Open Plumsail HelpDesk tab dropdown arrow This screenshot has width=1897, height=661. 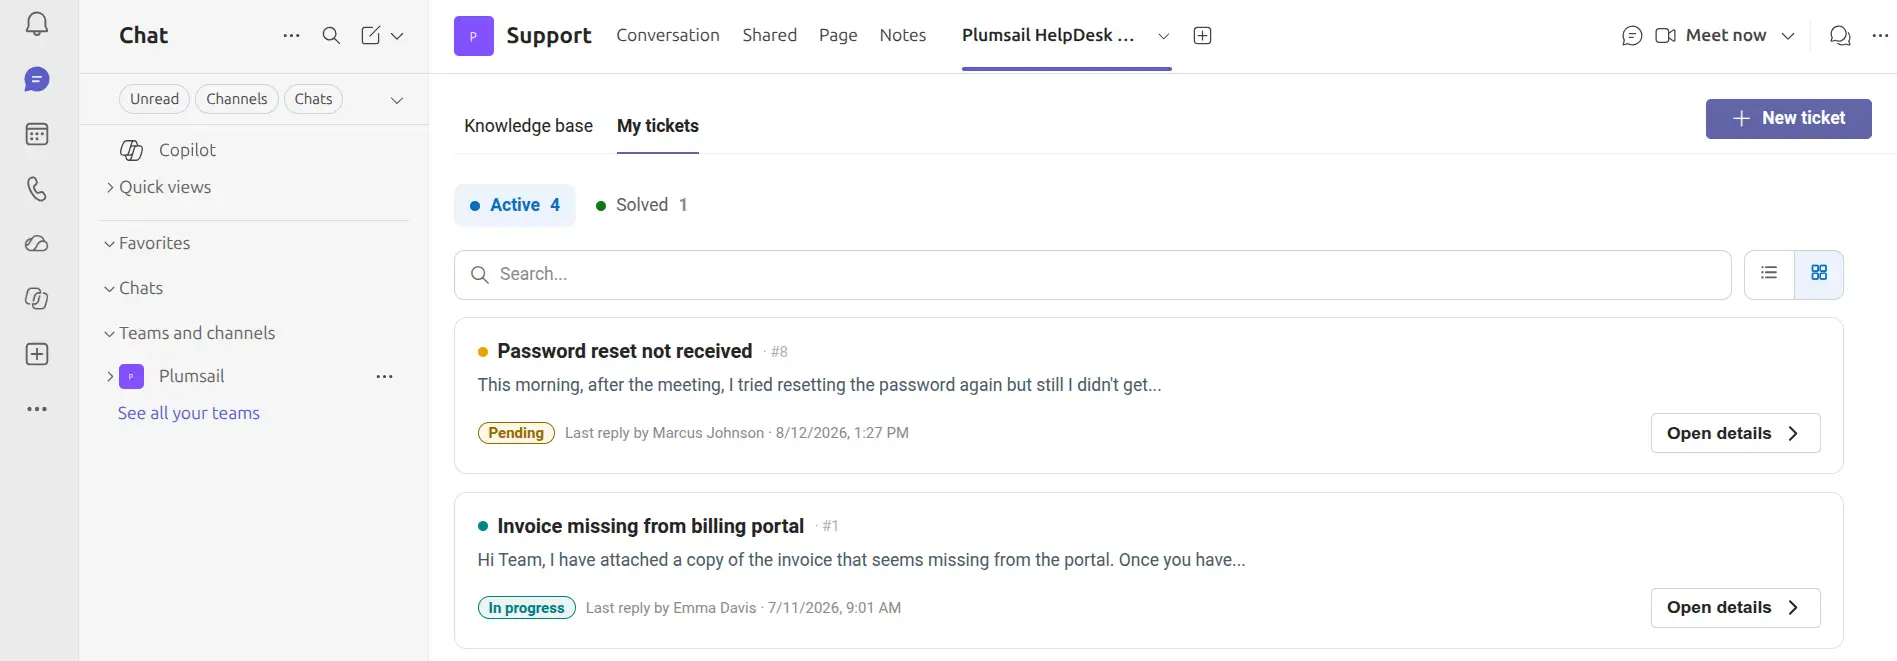coord(1164,36)
